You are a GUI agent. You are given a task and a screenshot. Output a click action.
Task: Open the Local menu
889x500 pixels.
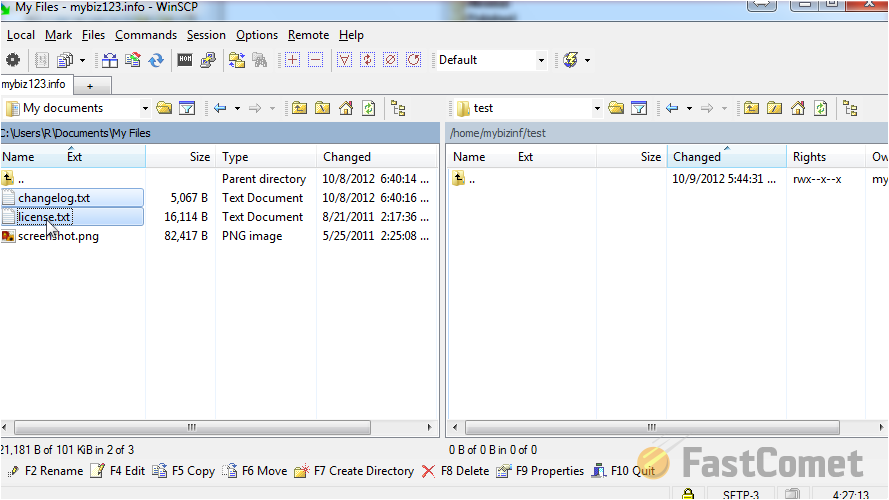coord(20,35)
